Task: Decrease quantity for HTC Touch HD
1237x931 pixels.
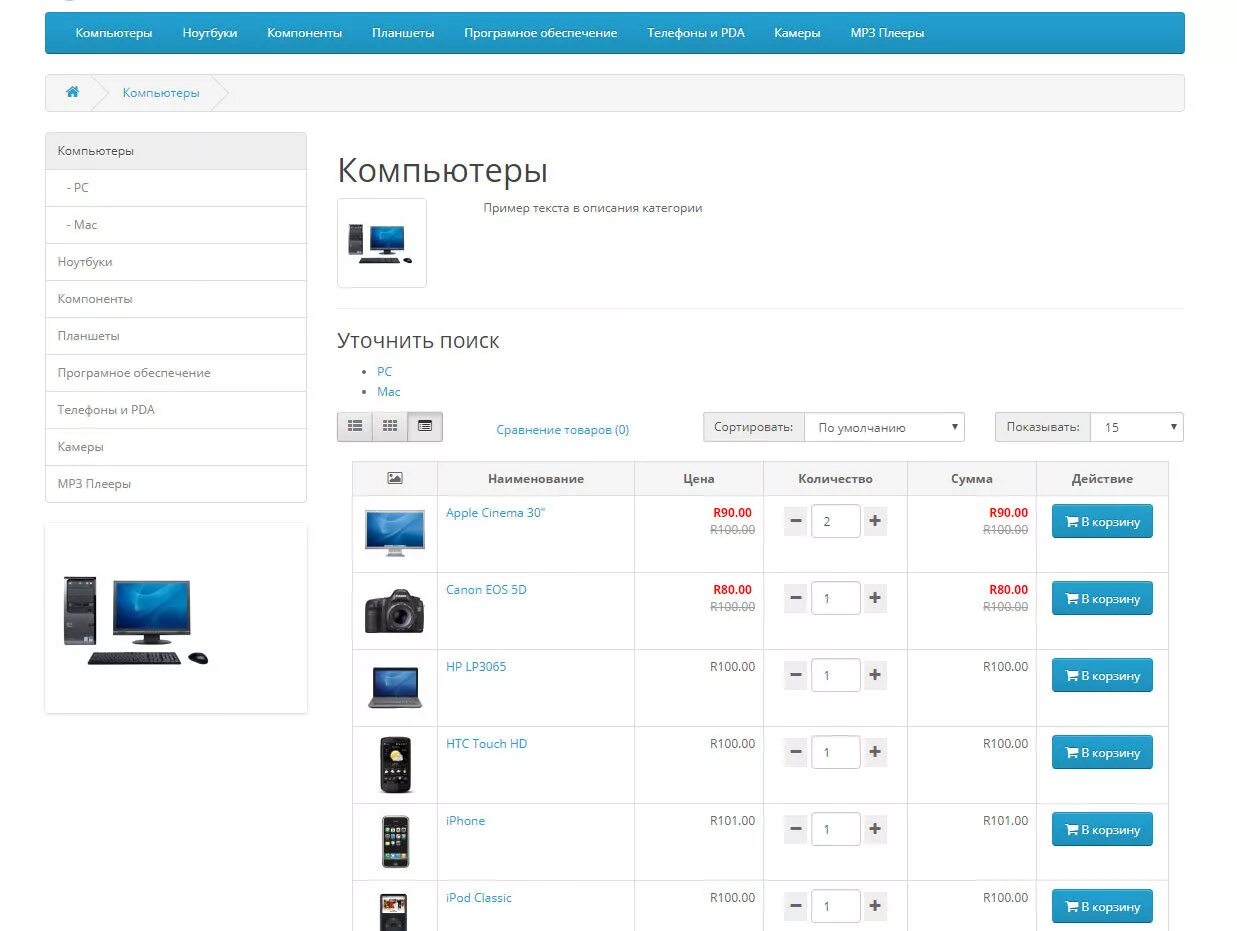Action: click(796, 752)
